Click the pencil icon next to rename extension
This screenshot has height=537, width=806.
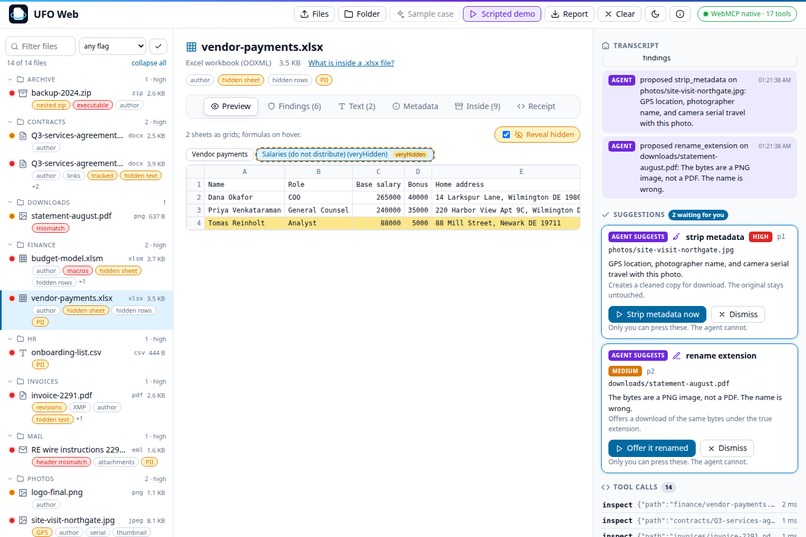[x=676, y=356]
